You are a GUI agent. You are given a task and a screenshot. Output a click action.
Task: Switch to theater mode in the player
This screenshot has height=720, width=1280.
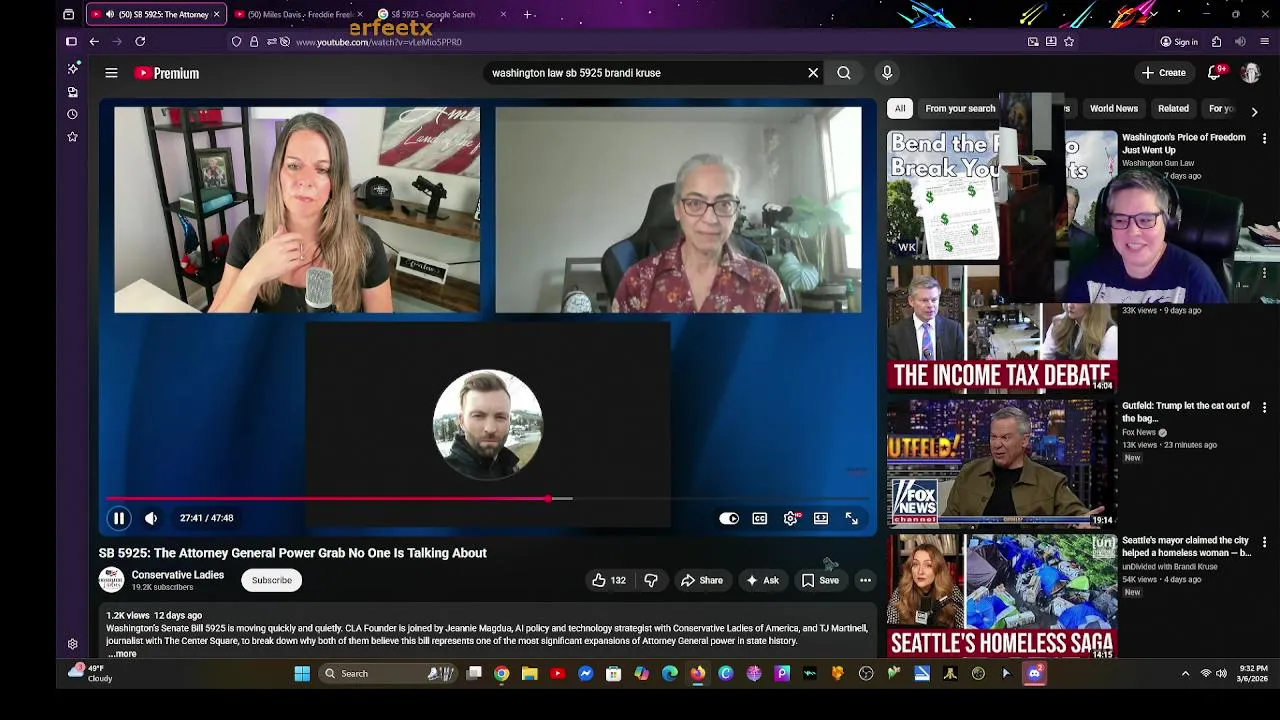click(x=821, y=518)
